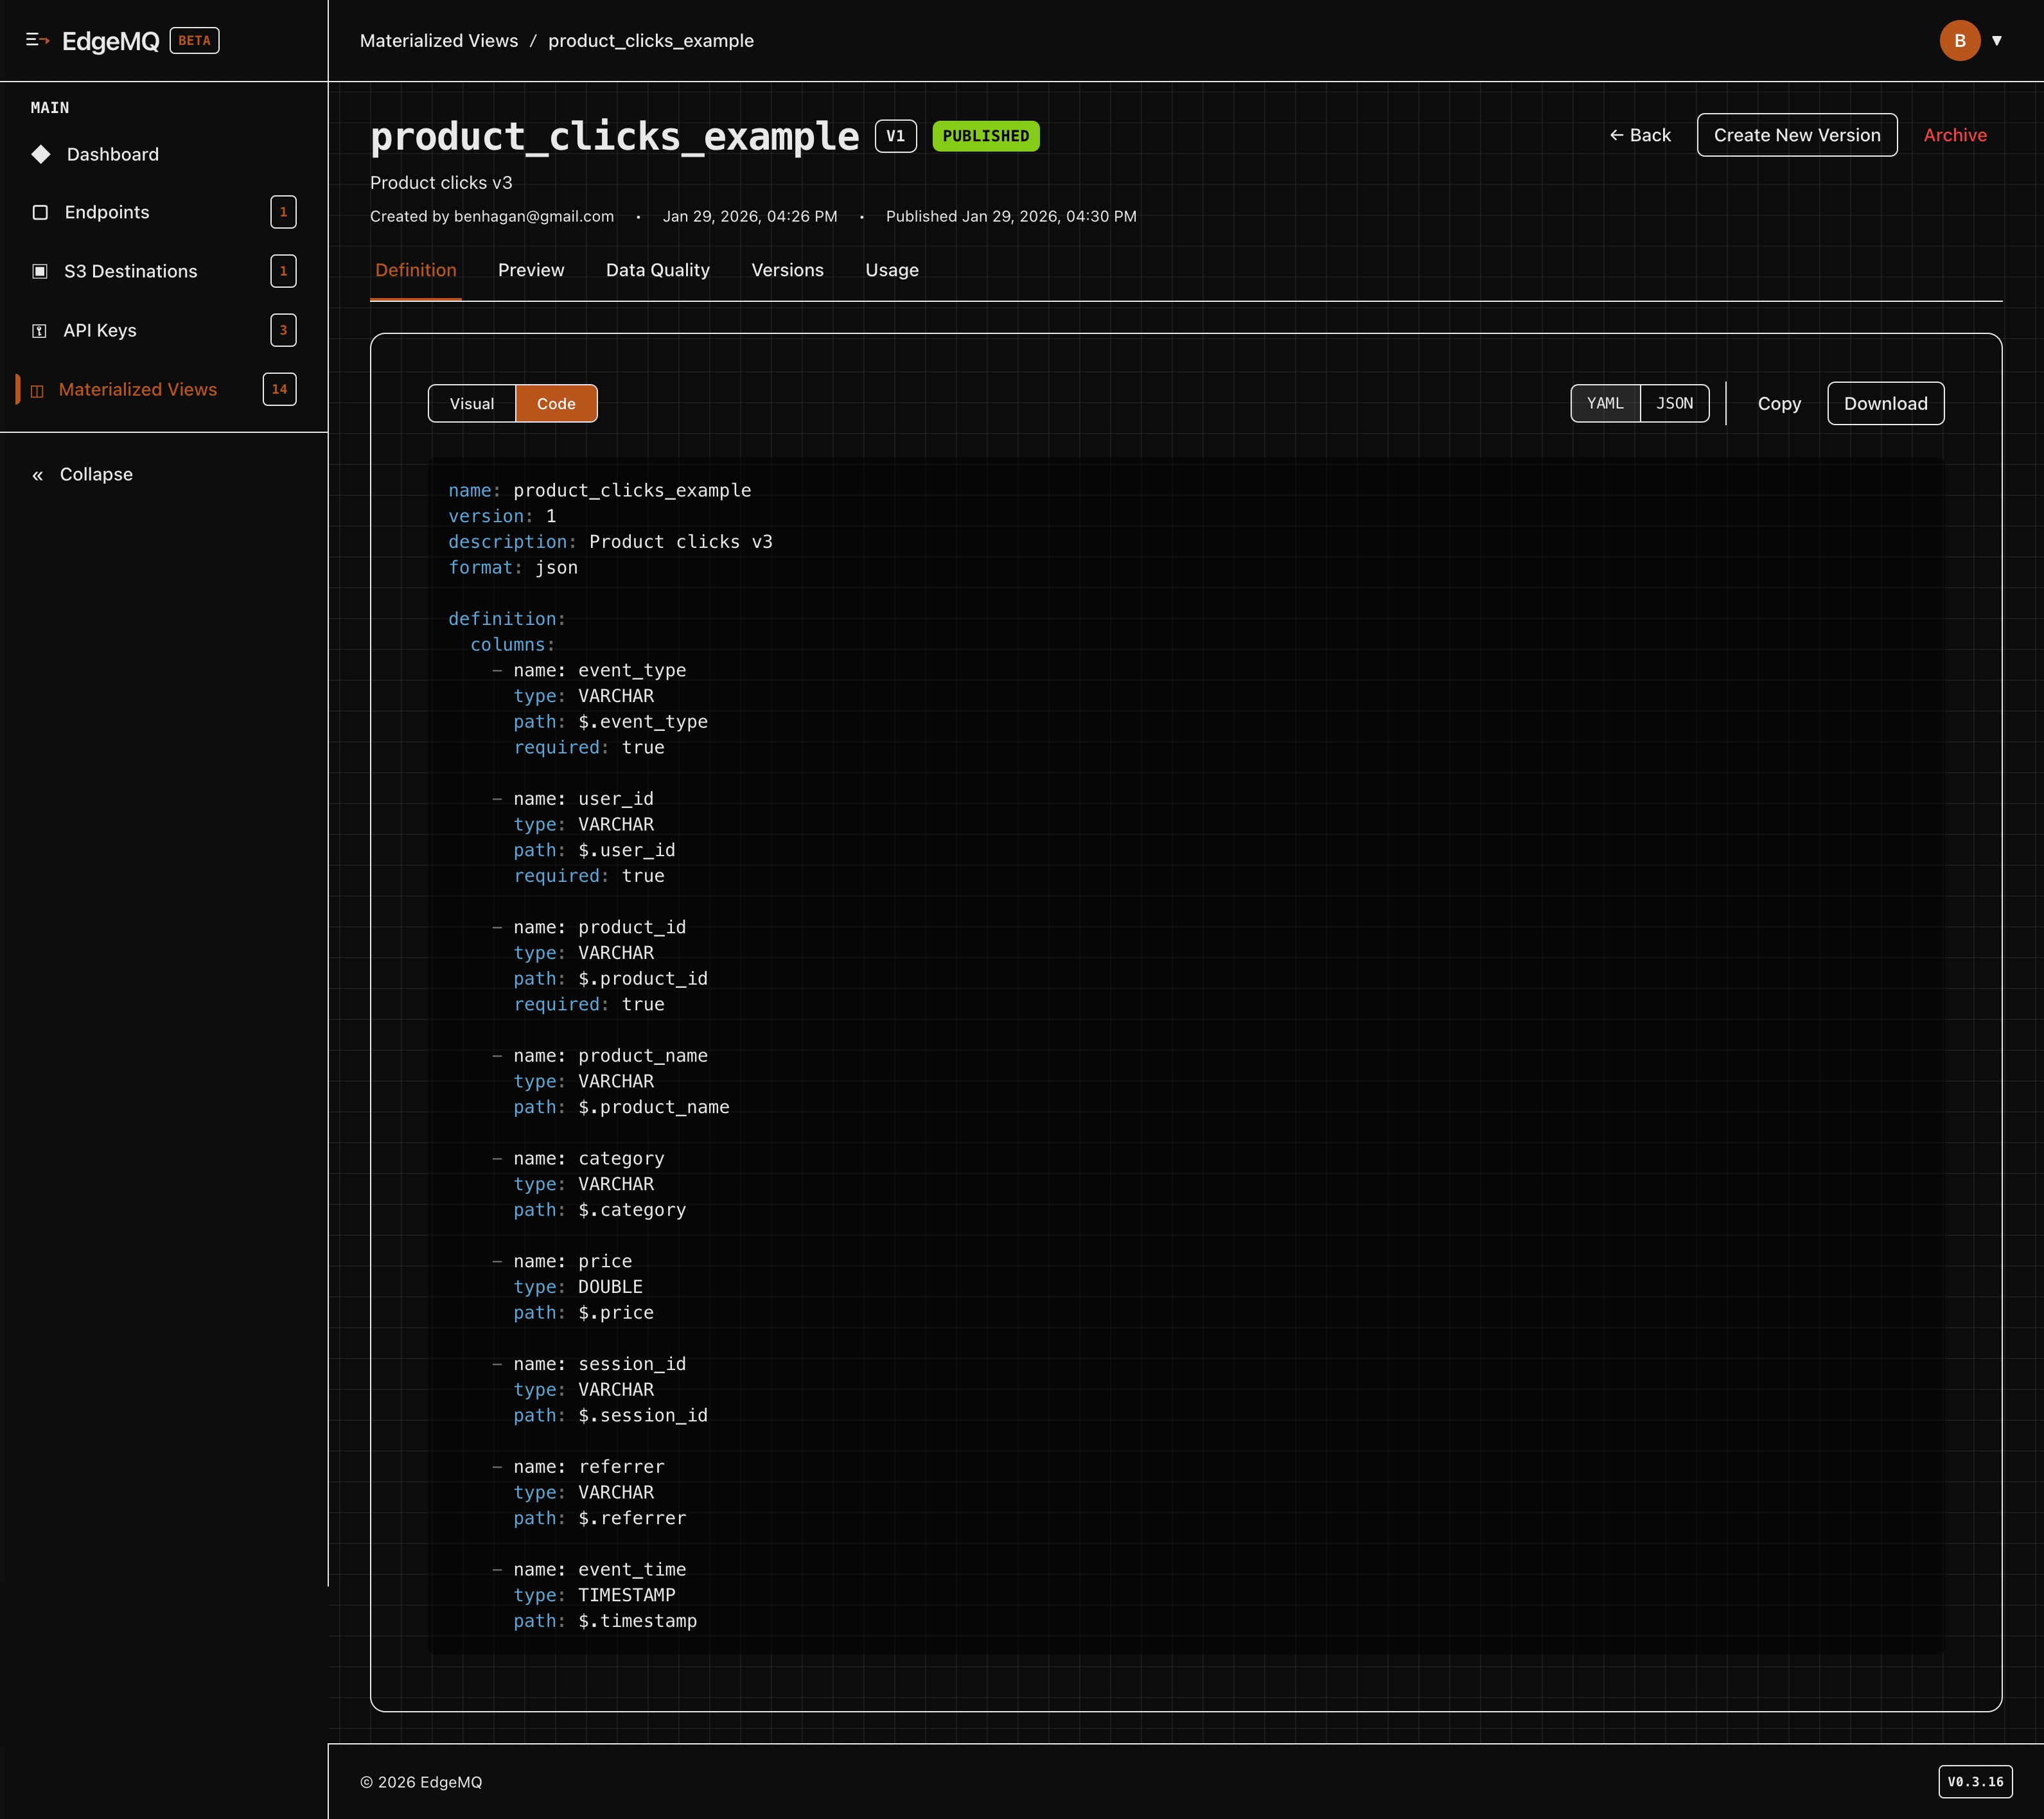
Task: Click the S3 Destinations sidebar icon
Action: [x=40, y=271]
